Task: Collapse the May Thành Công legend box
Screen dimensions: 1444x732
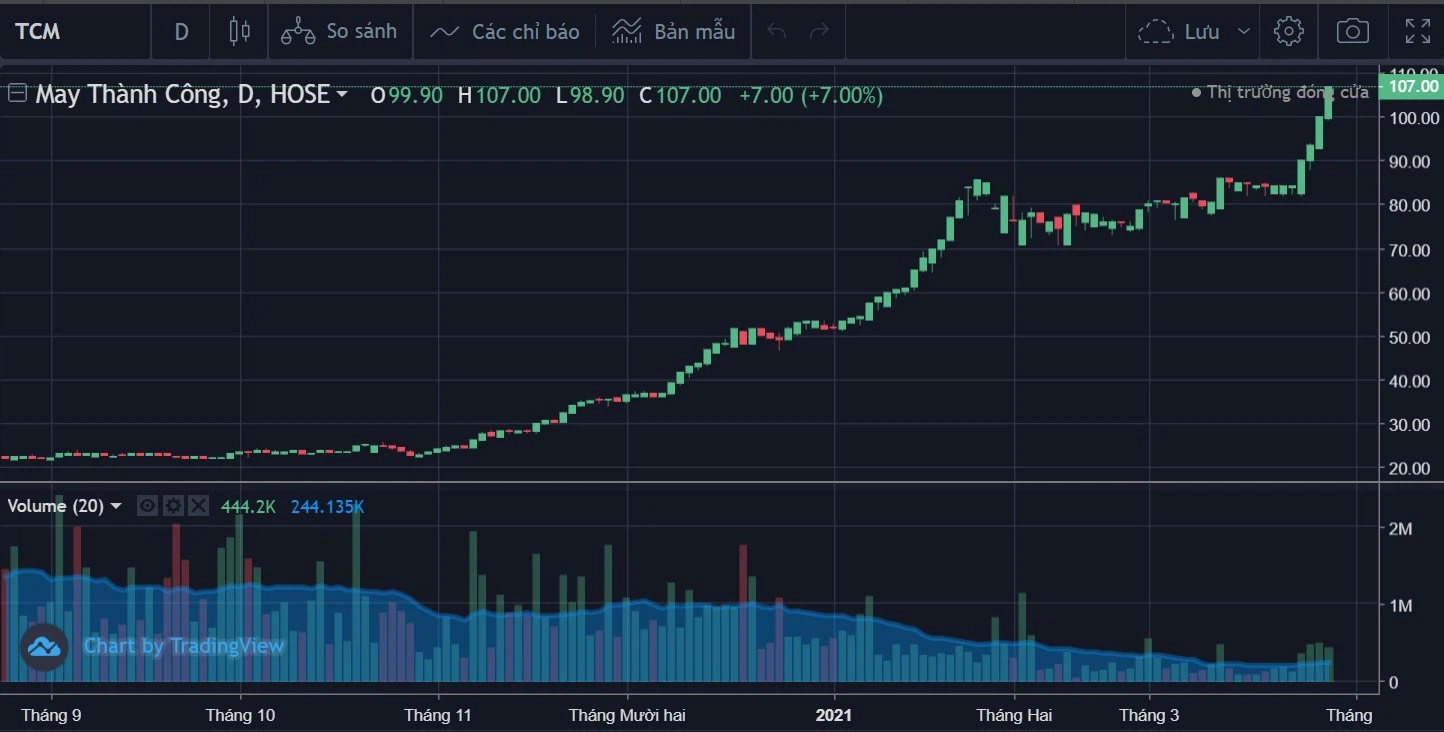Action: pyautogui.click(x=17, y=94)
